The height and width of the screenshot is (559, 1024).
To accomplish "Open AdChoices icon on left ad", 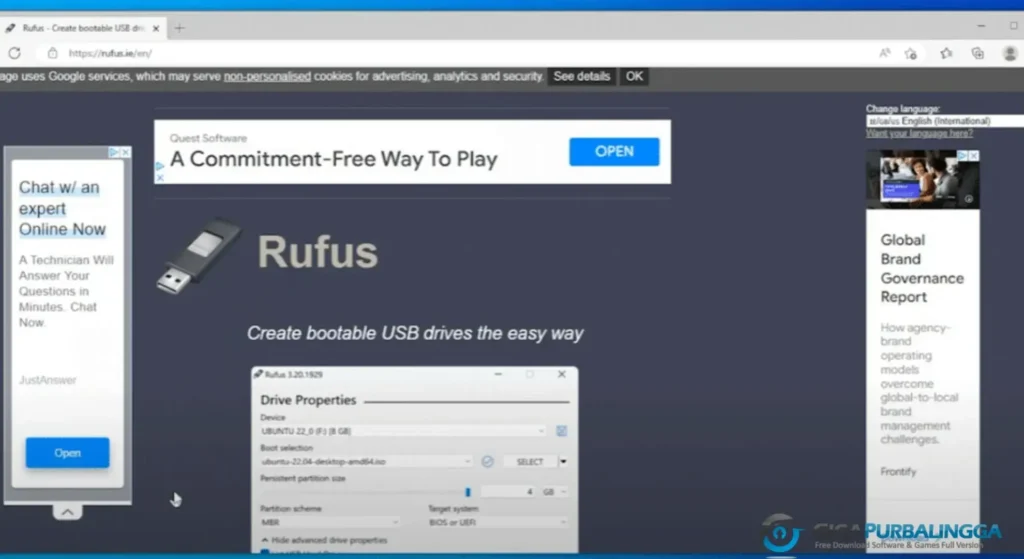I will tap(114, 152).
